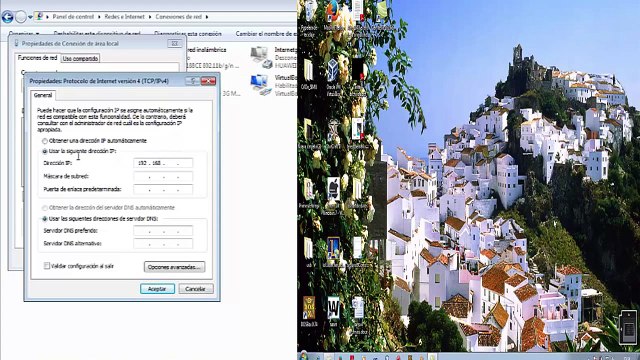640x360 pixels.
Task: Click the Redes e Internet breadcrumb
Action: 124,17
